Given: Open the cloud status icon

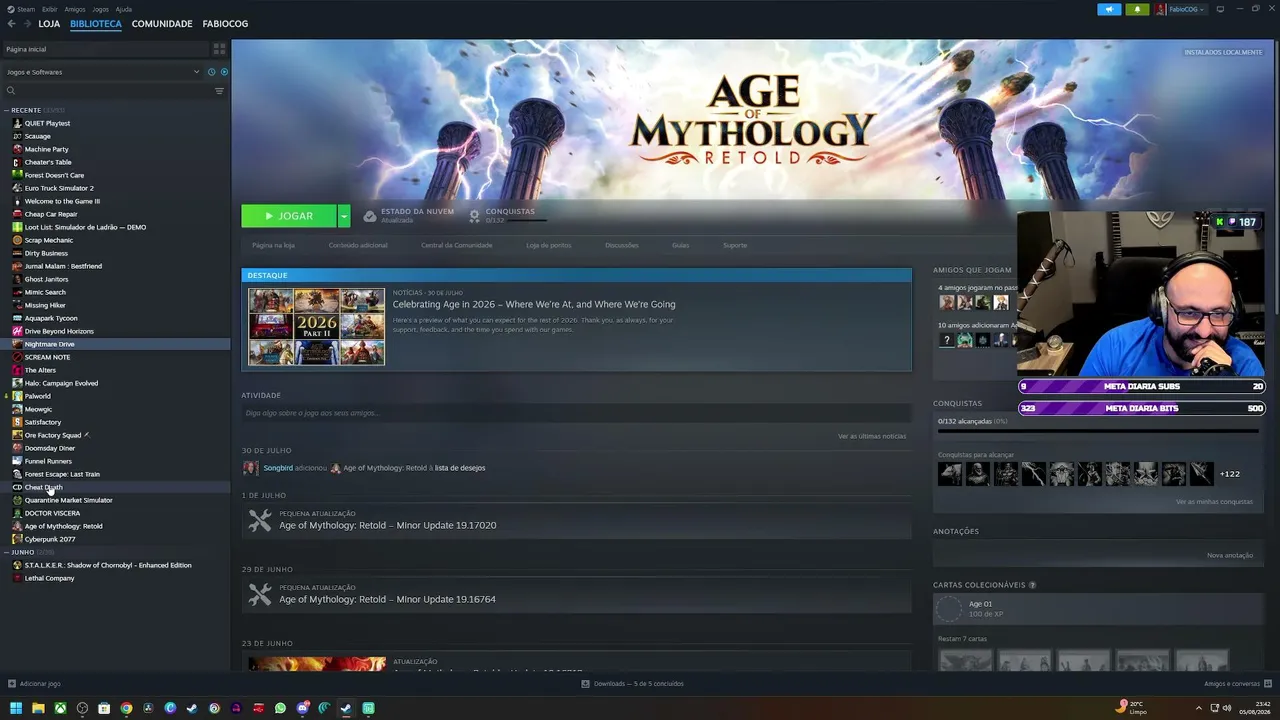Looking at the screenshot, I should [370, 216].
